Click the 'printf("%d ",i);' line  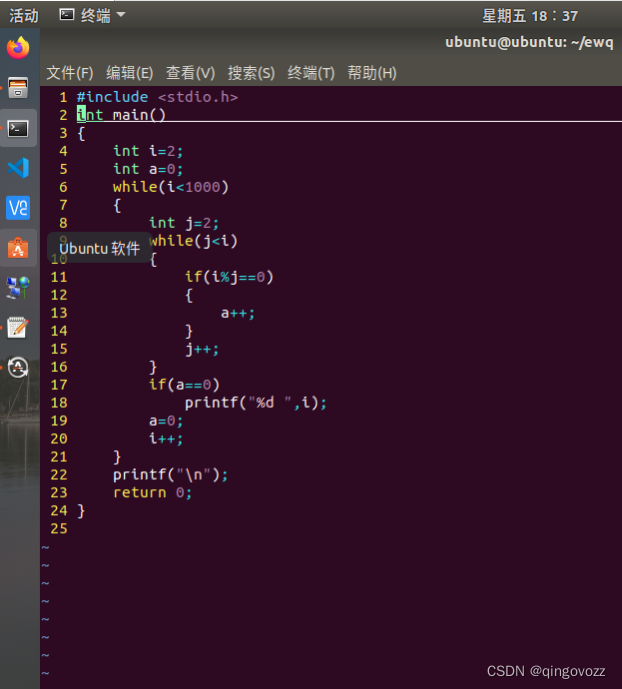tap(256, 403)
